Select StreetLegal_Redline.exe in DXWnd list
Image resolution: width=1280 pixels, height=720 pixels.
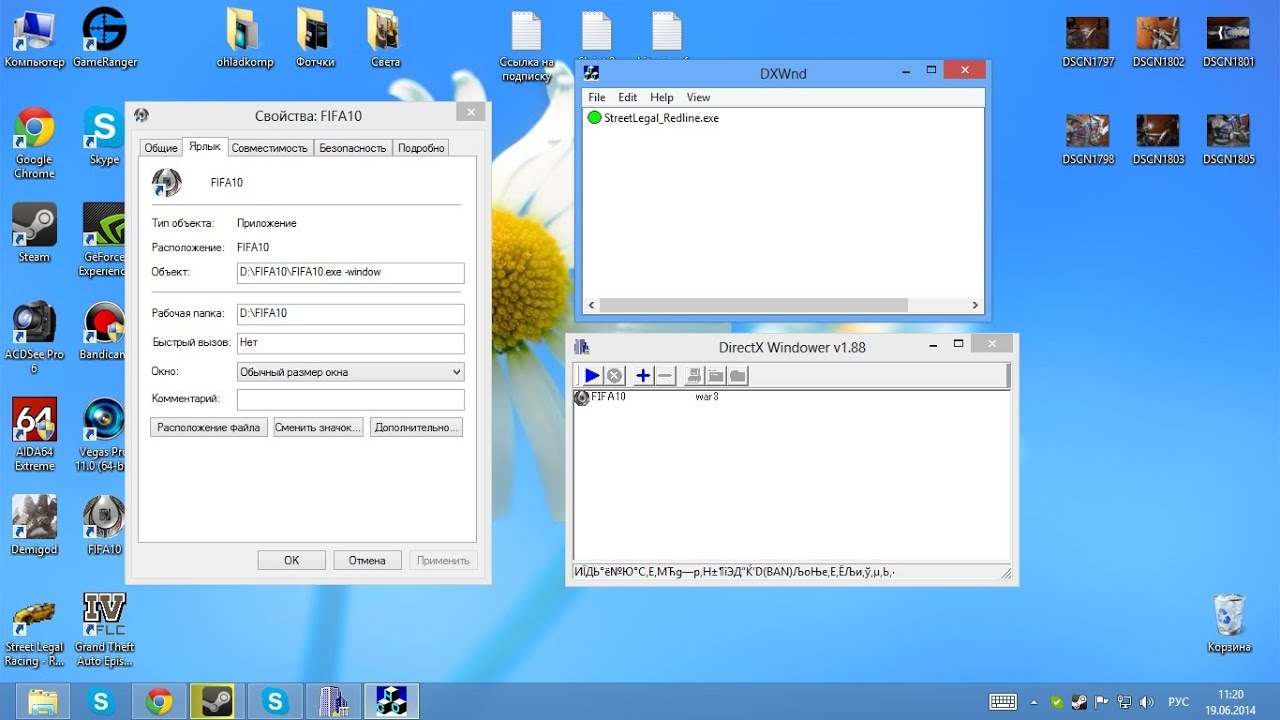pyautogui.click(x=661, y=118)
